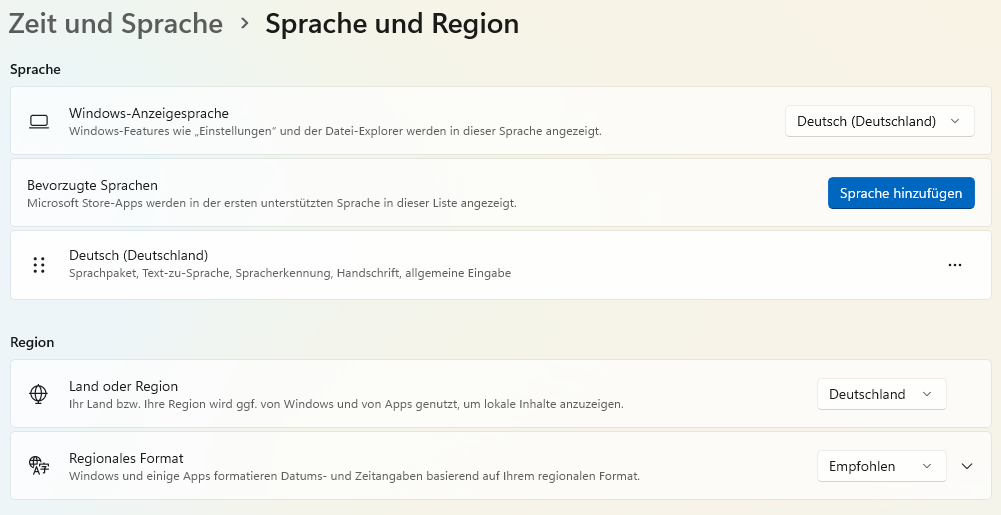Click the Sprache section heading

35,69
